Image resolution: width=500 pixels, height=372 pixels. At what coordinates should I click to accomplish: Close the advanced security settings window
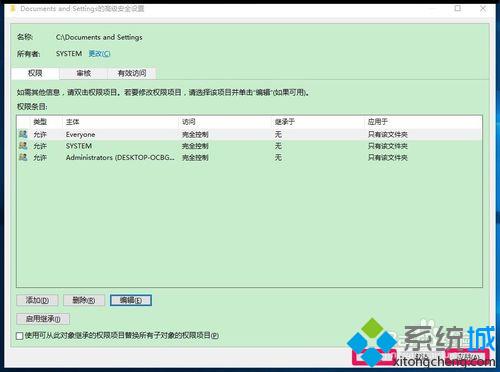483,8
